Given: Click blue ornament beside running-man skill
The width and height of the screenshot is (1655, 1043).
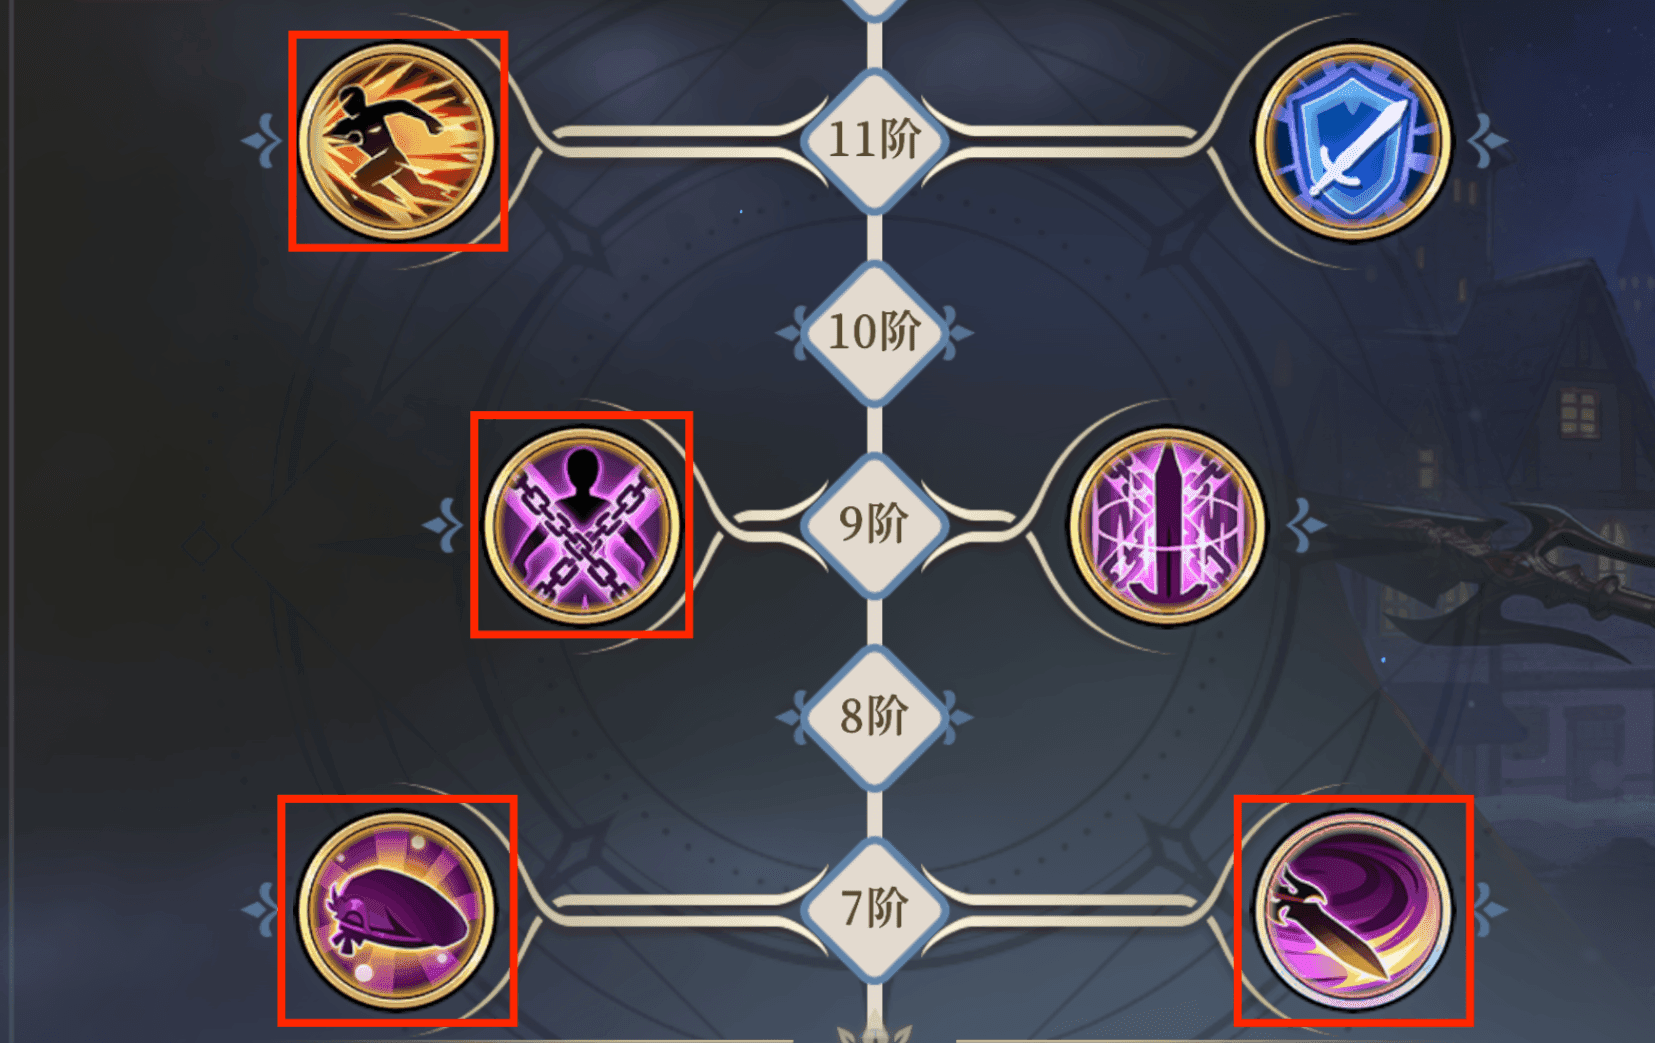Looking at the screenshot, I should point(263,141).
